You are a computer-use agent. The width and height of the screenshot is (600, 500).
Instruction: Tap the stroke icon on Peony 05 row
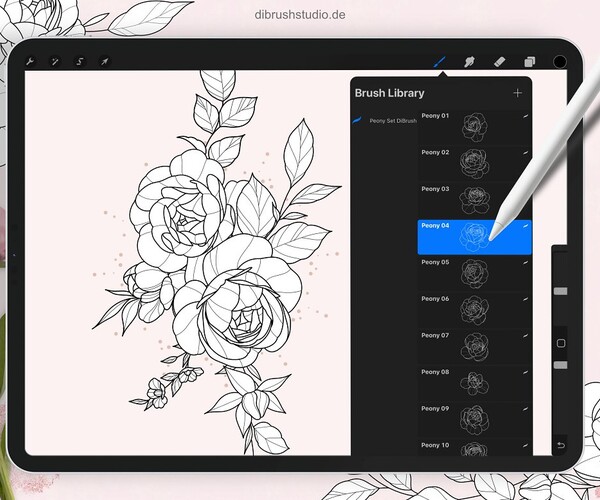point(525,262)
